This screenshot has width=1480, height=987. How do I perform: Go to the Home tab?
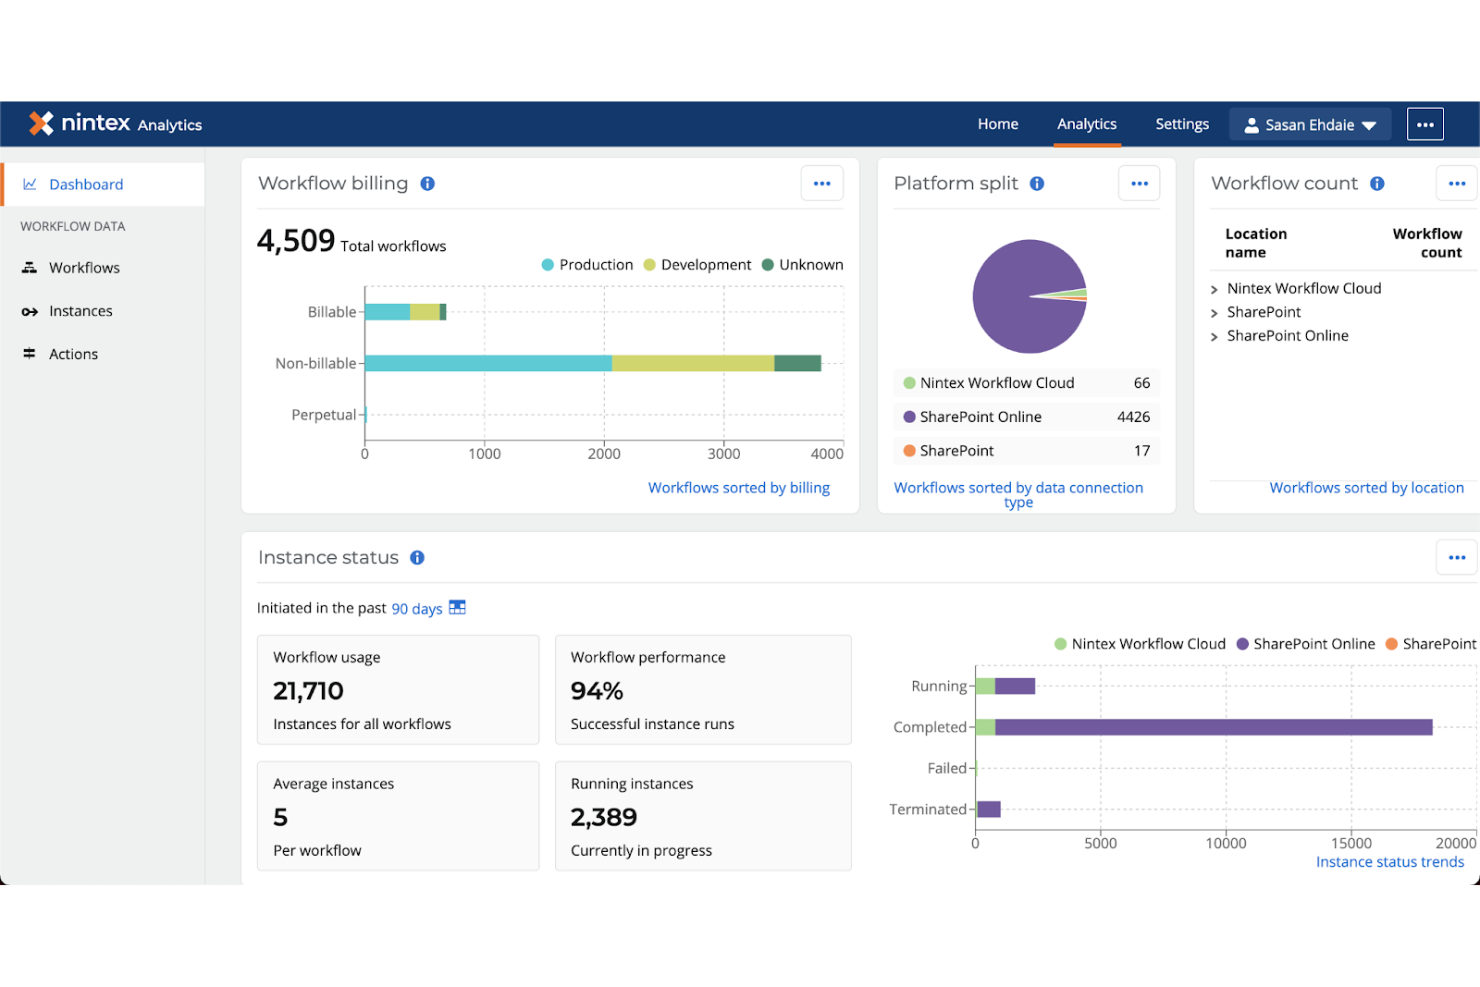pyautogui.click(x=998, y=124)
